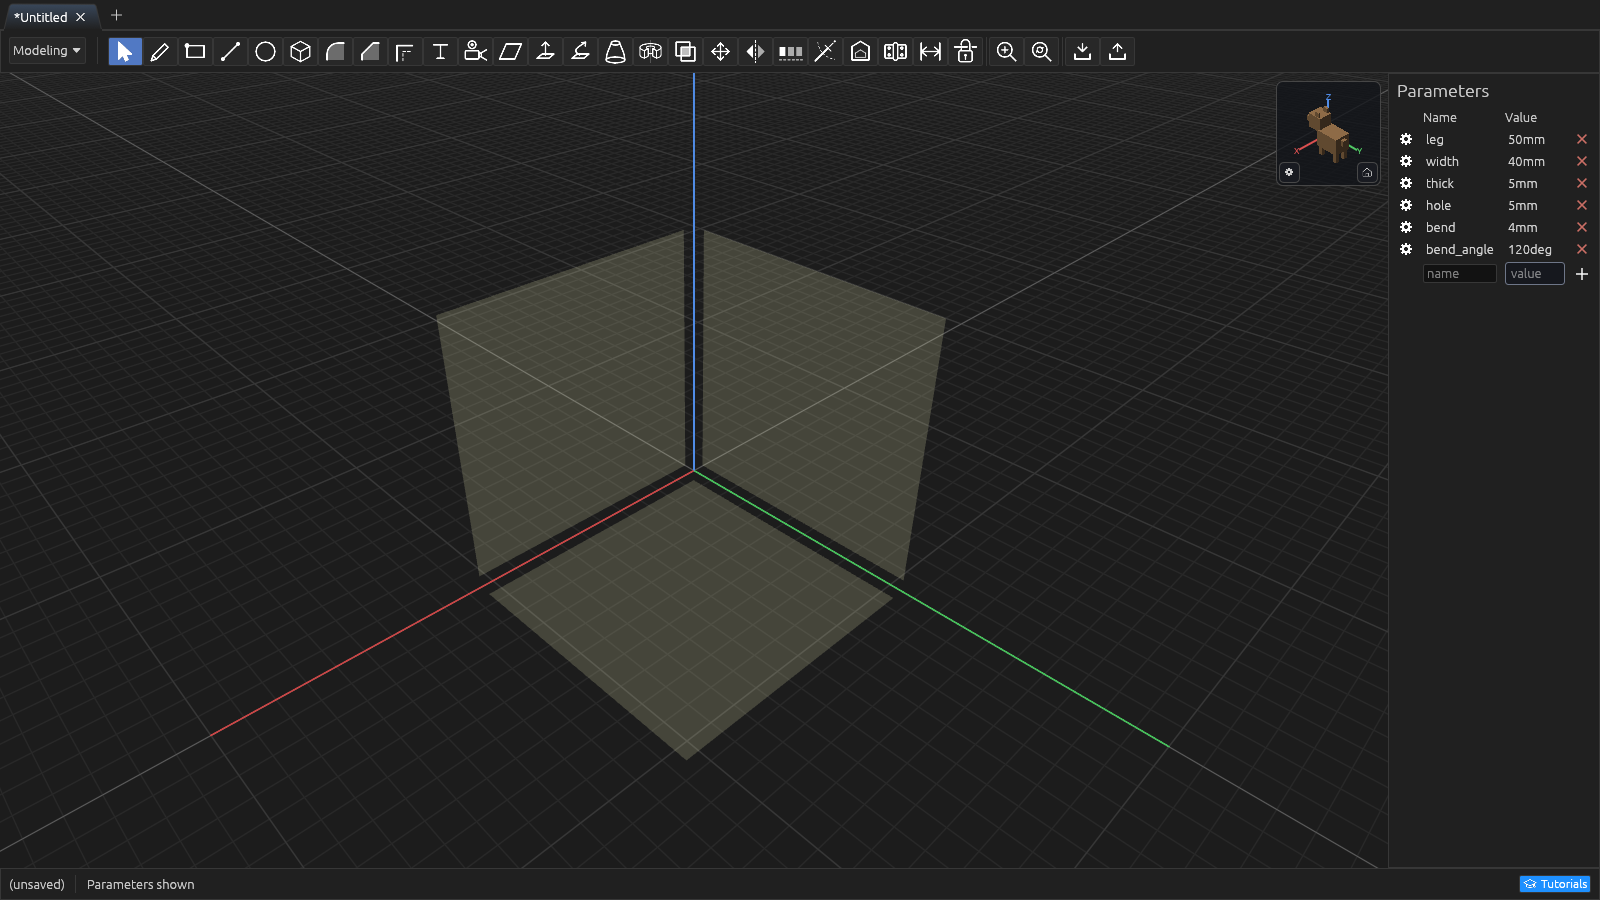Click the export up-arrow tray icon
Image resolution: width=1600 pixels, height=900 pixels.
click(1117, 51)
